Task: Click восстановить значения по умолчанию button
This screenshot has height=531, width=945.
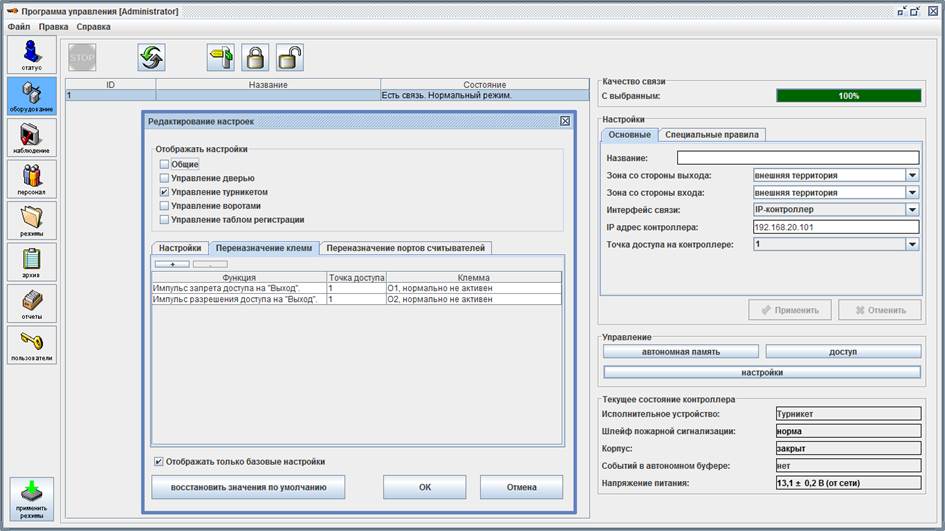Action: [248, 487]
